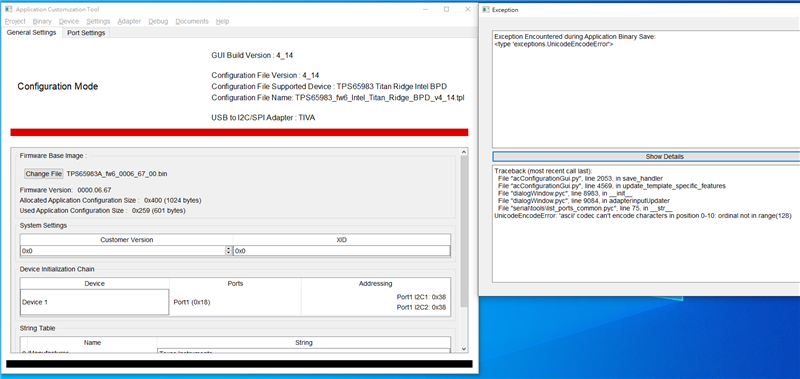Click Configuration File Supported Device text

pyautogui.click(x=329, y=86)
